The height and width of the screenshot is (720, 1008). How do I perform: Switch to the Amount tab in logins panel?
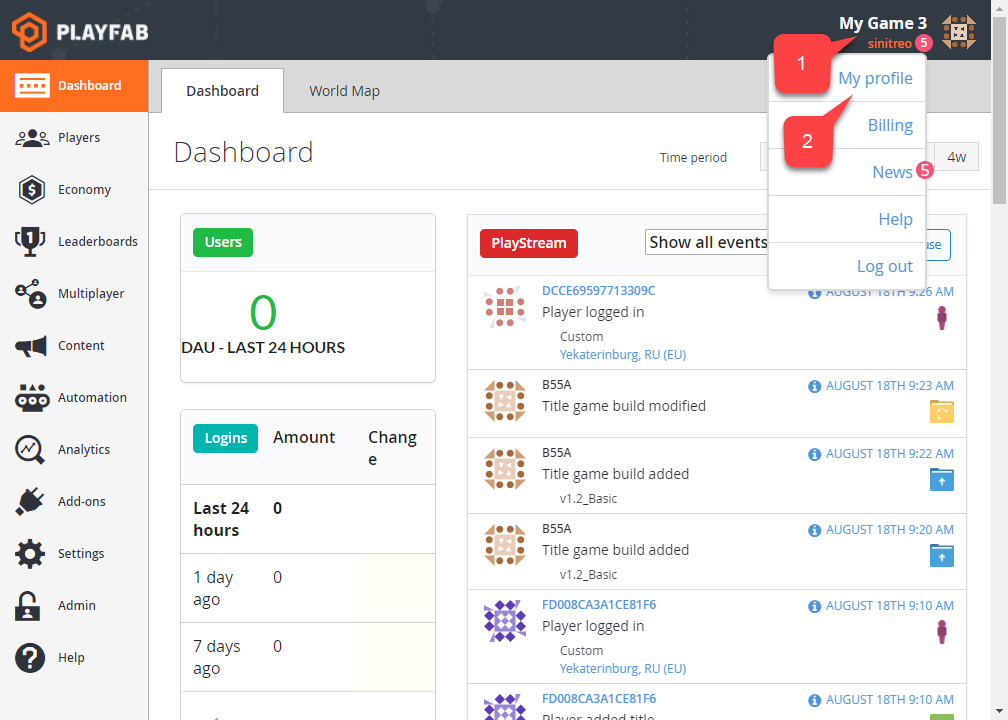[304, 437]
